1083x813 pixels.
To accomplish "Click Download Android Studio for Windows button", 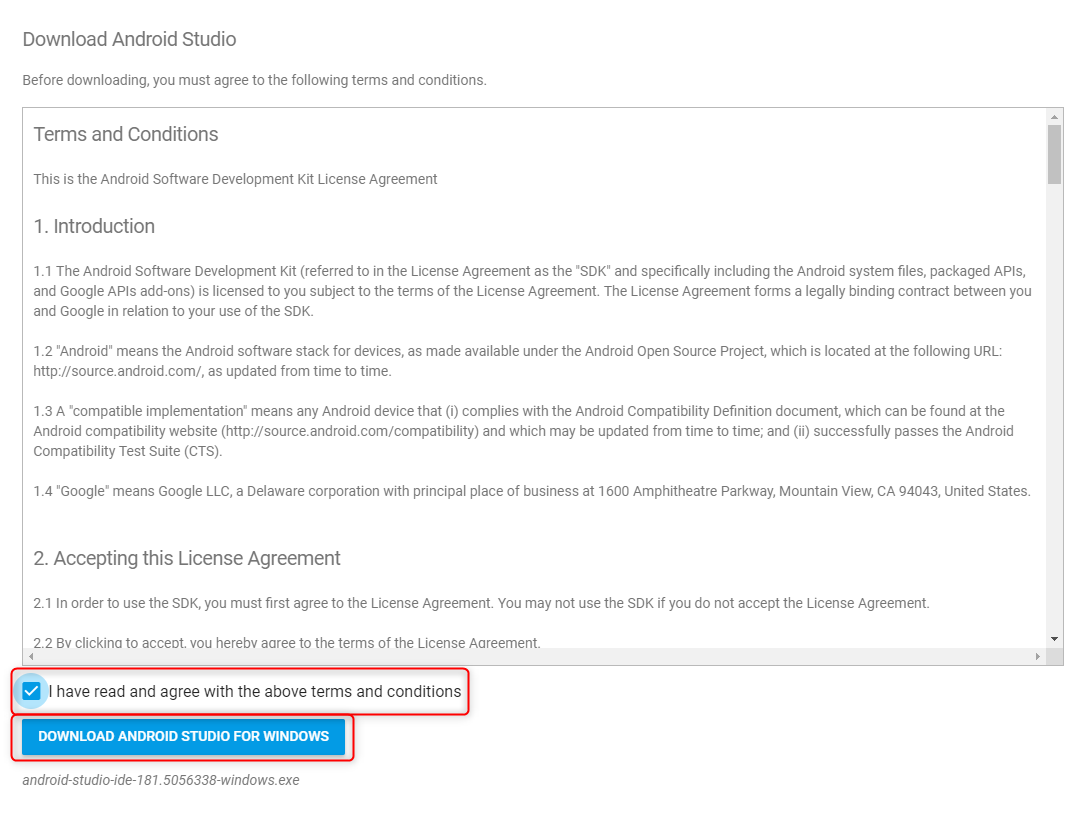I will pyautogui.click(x=183, y=736).
